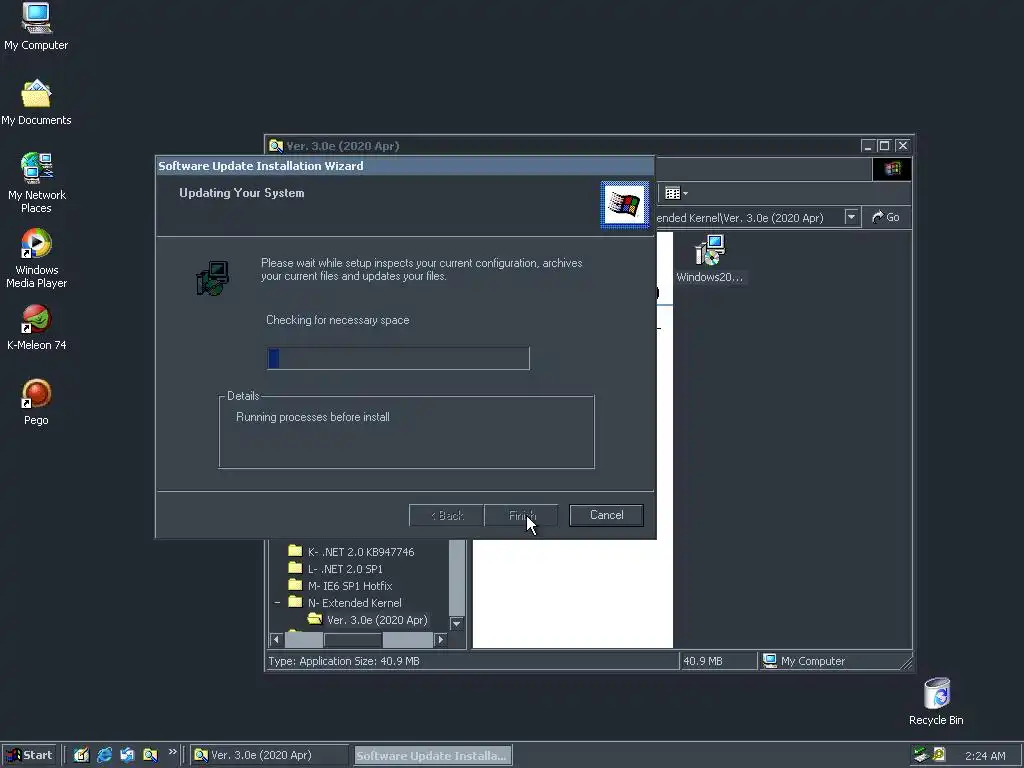Click 'Checking for necessary space' label
The width and height of the screenshot is (1024, 768).
point(338,320)
